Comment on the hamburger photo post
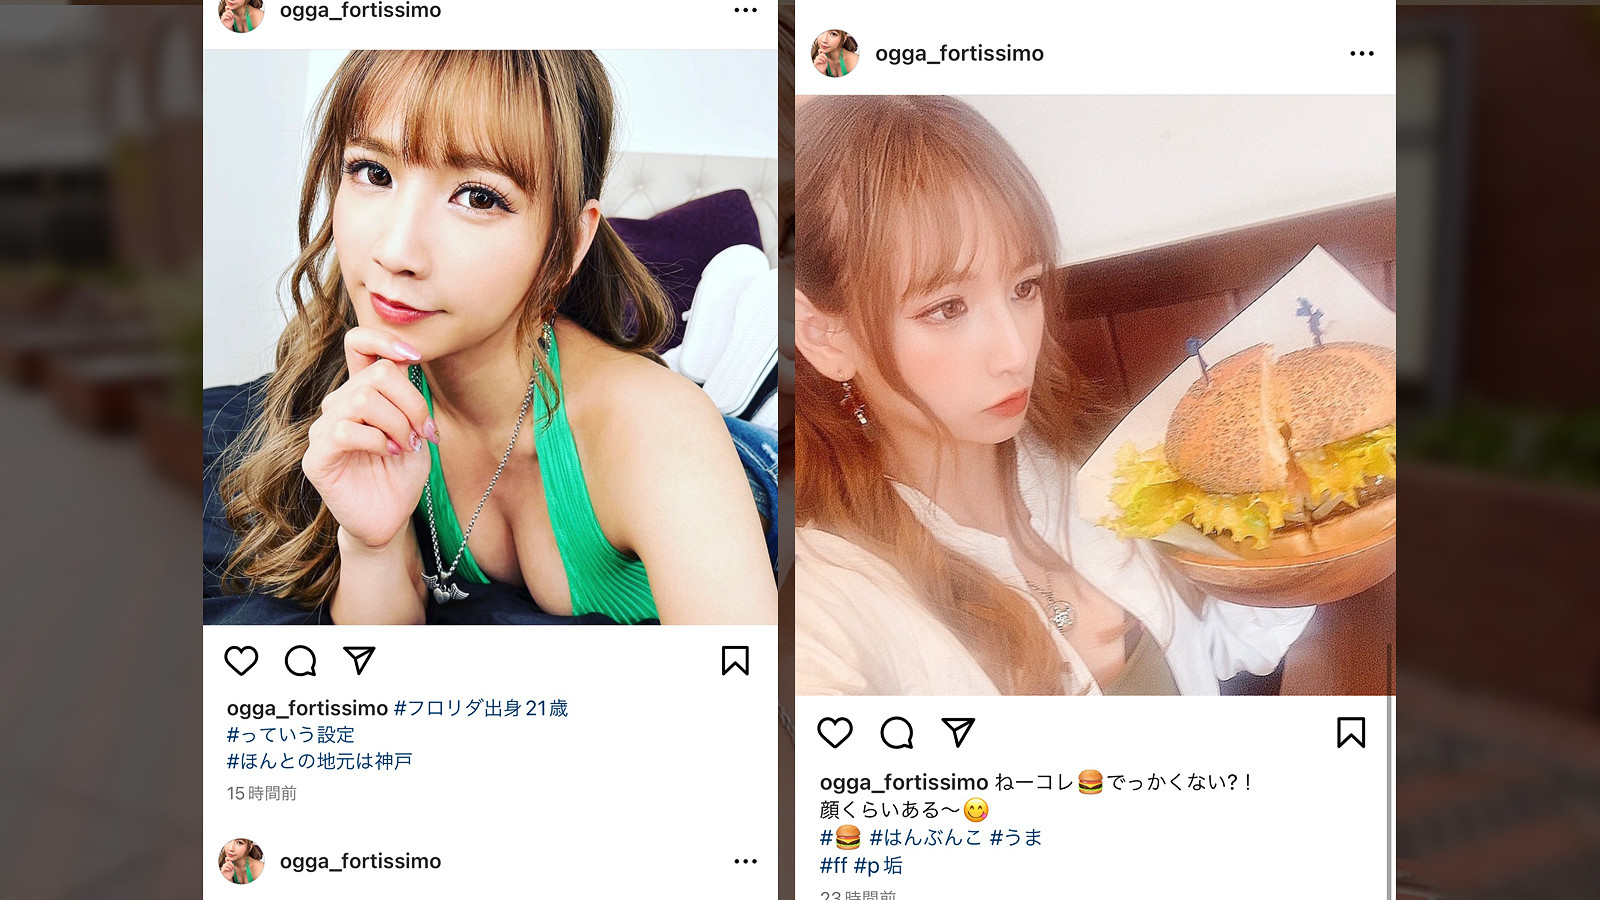Viewport: 1600px width, 900px height. pos(897,733)
